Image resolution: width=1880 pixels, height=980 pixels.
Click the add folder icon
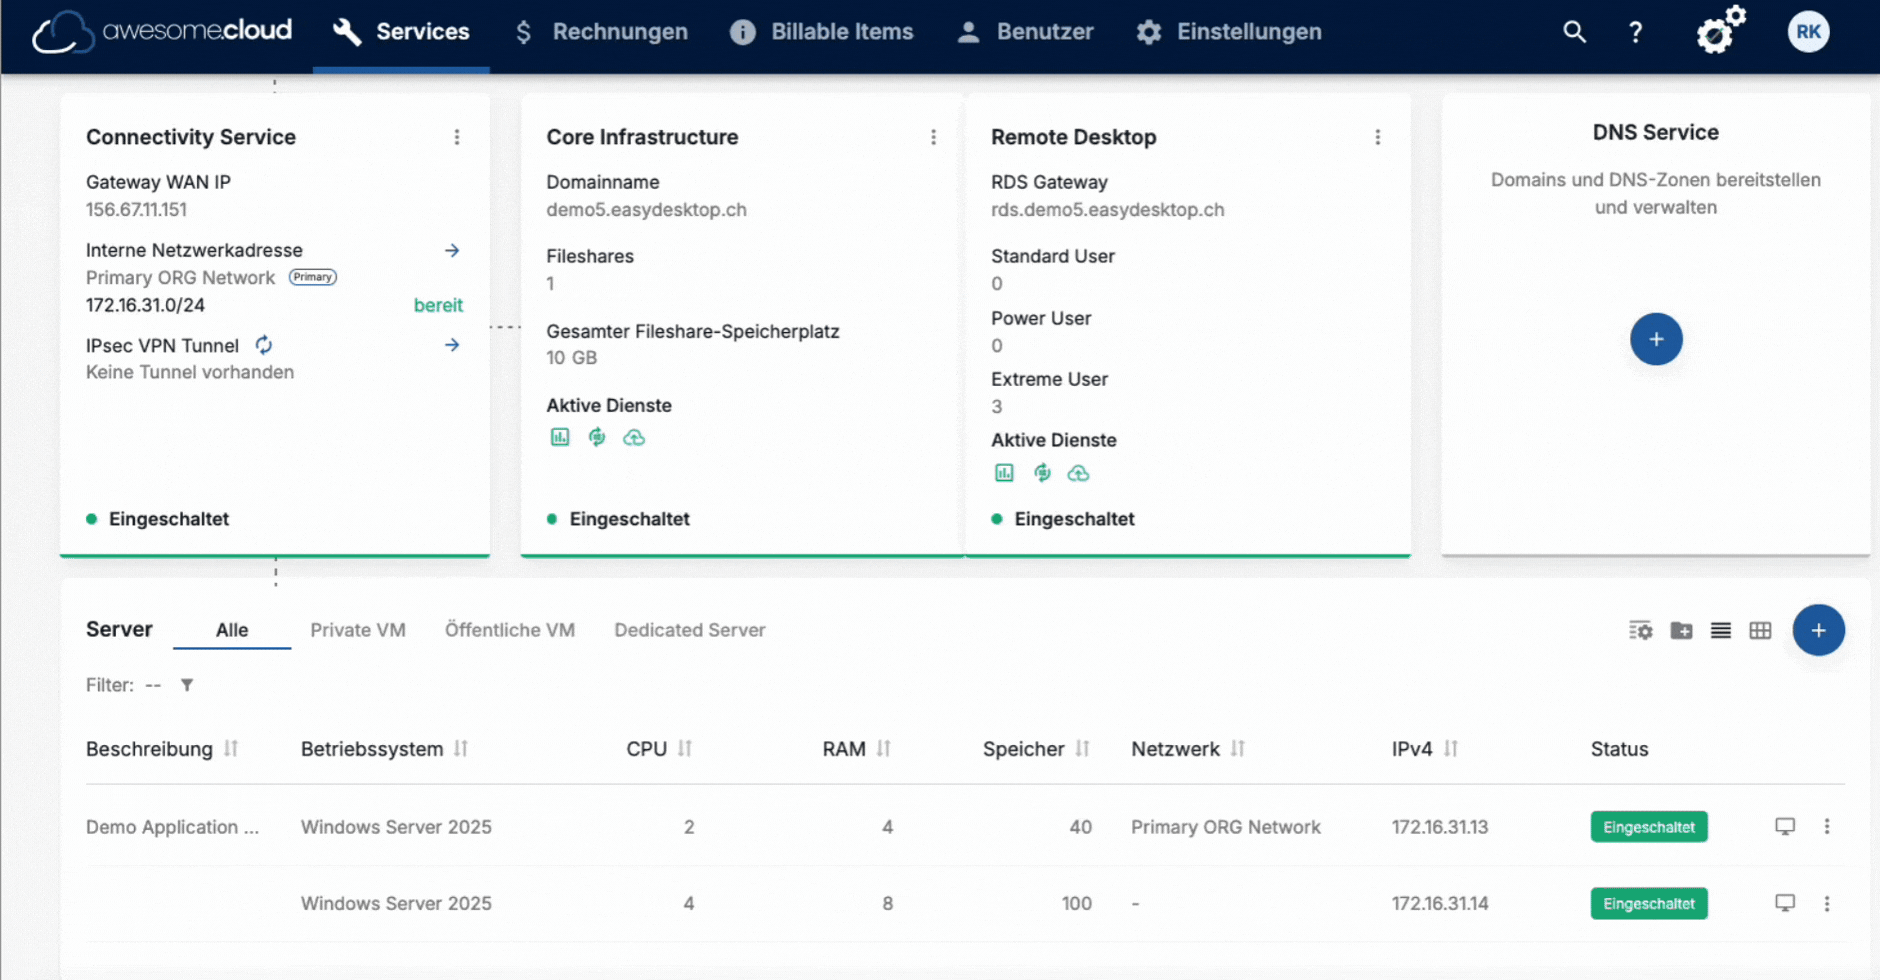(x=1681, y=630)
